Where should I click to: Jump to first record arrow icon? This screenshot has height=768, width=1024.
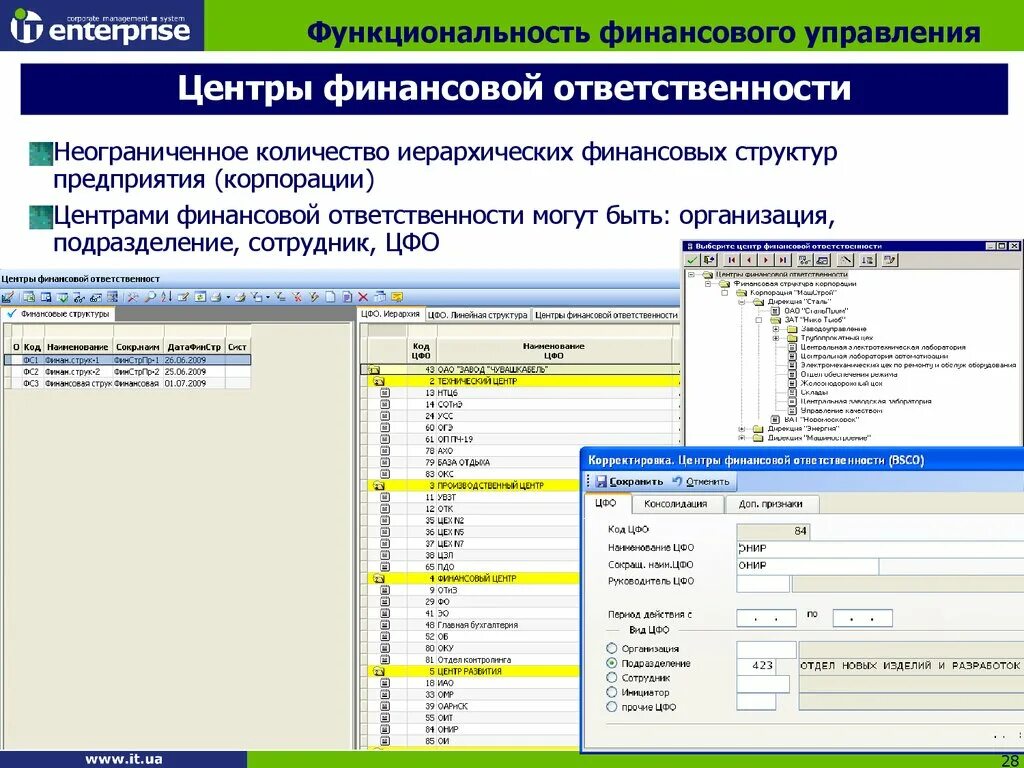coord(732,260)
